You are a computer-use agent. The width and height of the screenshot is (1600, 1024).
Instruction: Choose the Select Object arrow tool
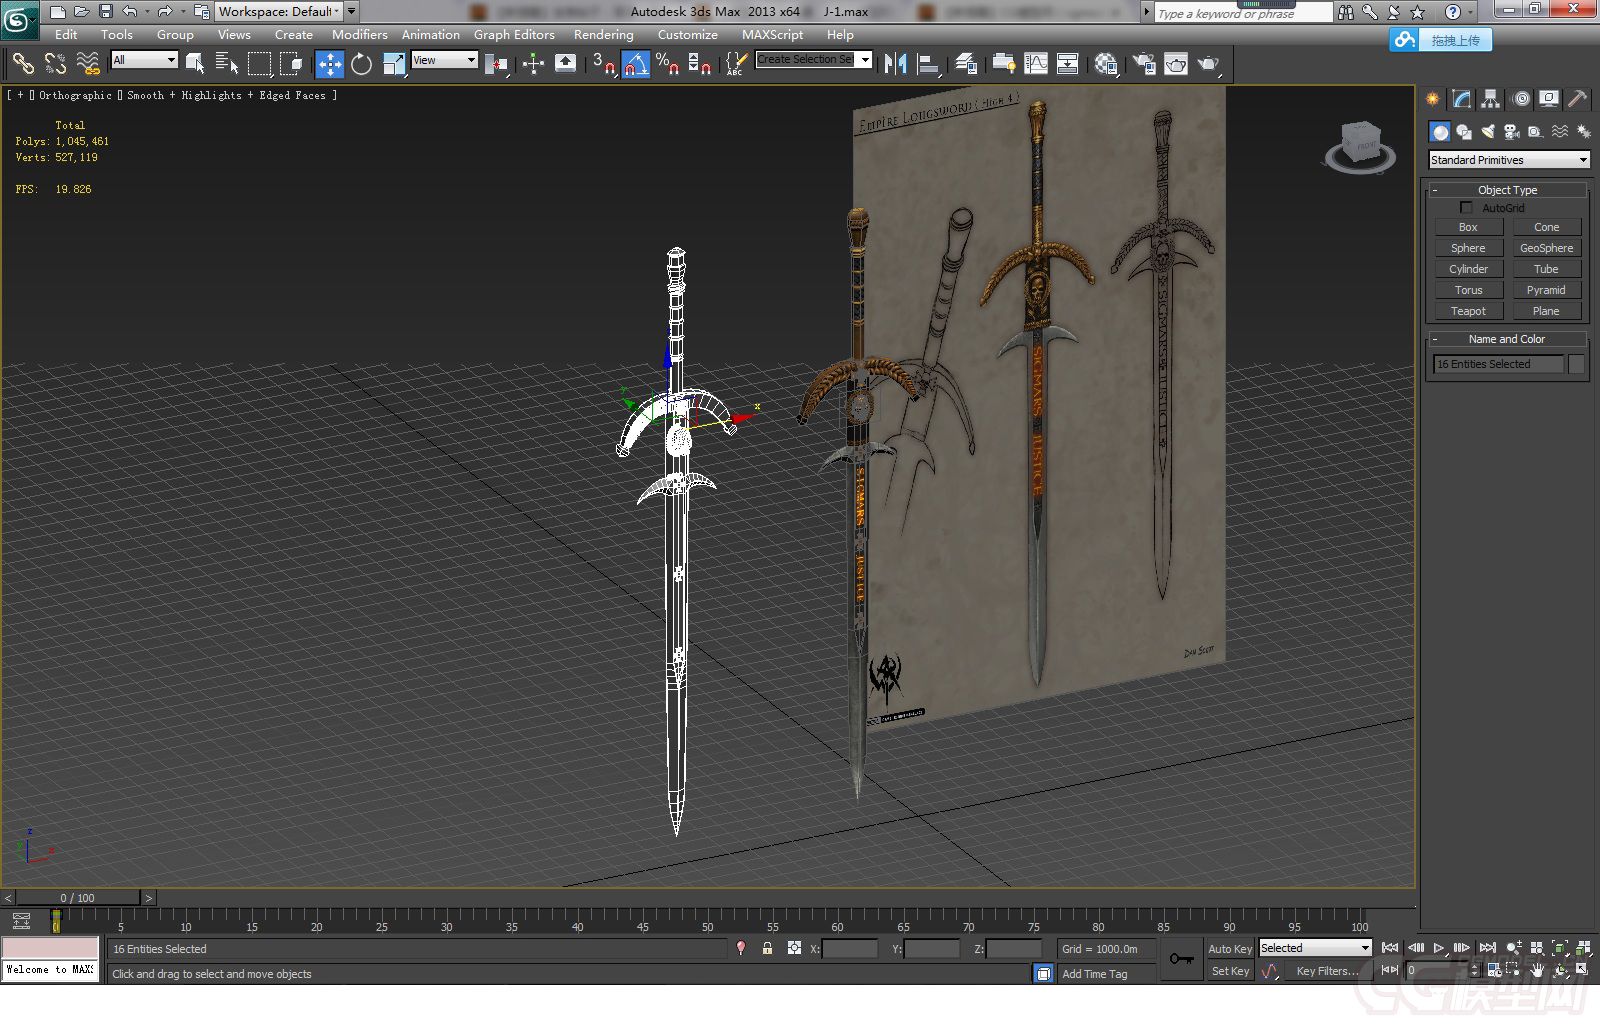[195, 64]
